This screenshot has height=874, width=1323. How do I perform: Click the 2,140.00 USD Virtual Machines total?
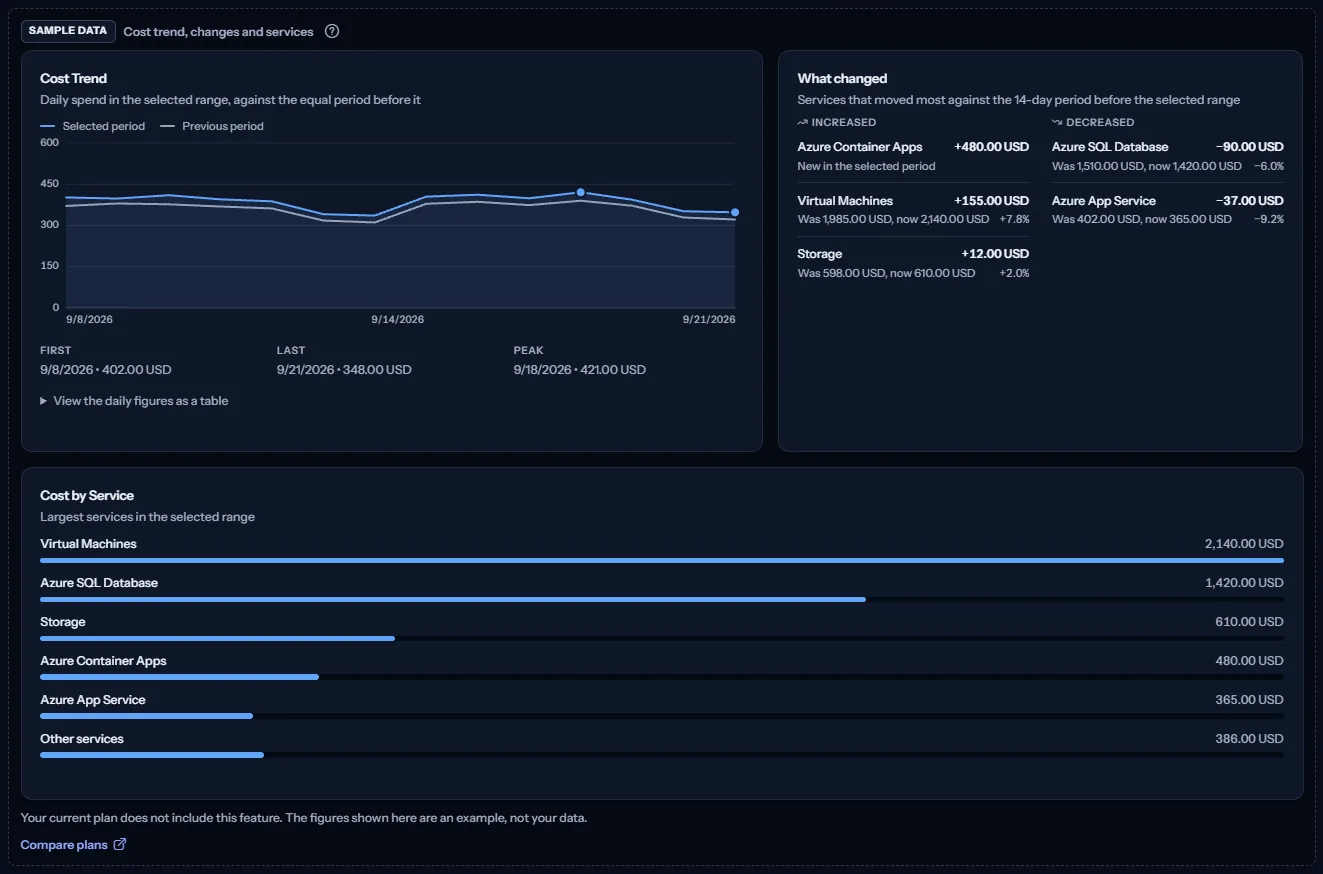click(x=1244, y=544)
